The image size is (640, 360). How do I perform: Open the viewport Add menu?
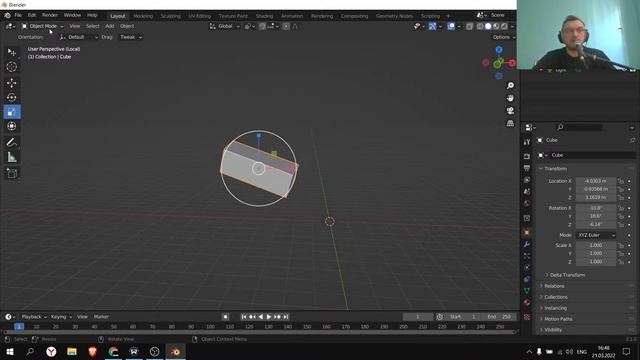(110, 26)
